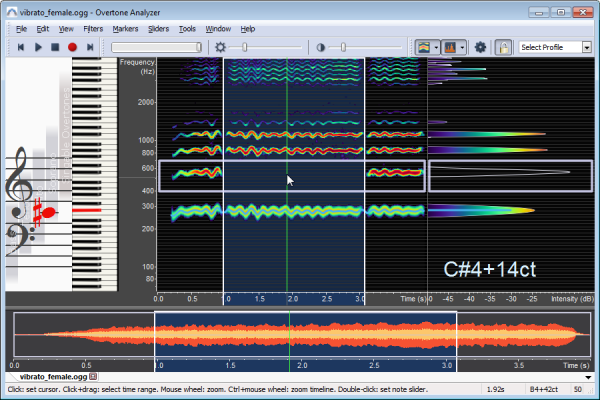Open the spectrogram view dropdown arrow
The image size is (600, 400).
tap(436, 47)
